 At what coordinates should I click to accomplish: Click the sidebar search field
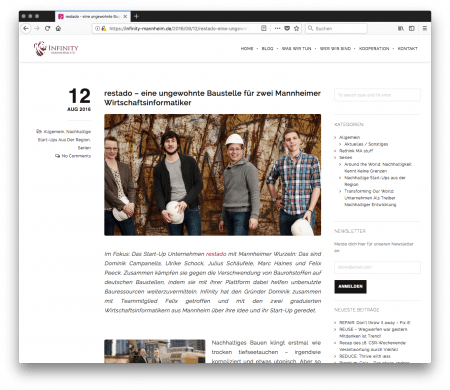point(377,95)
